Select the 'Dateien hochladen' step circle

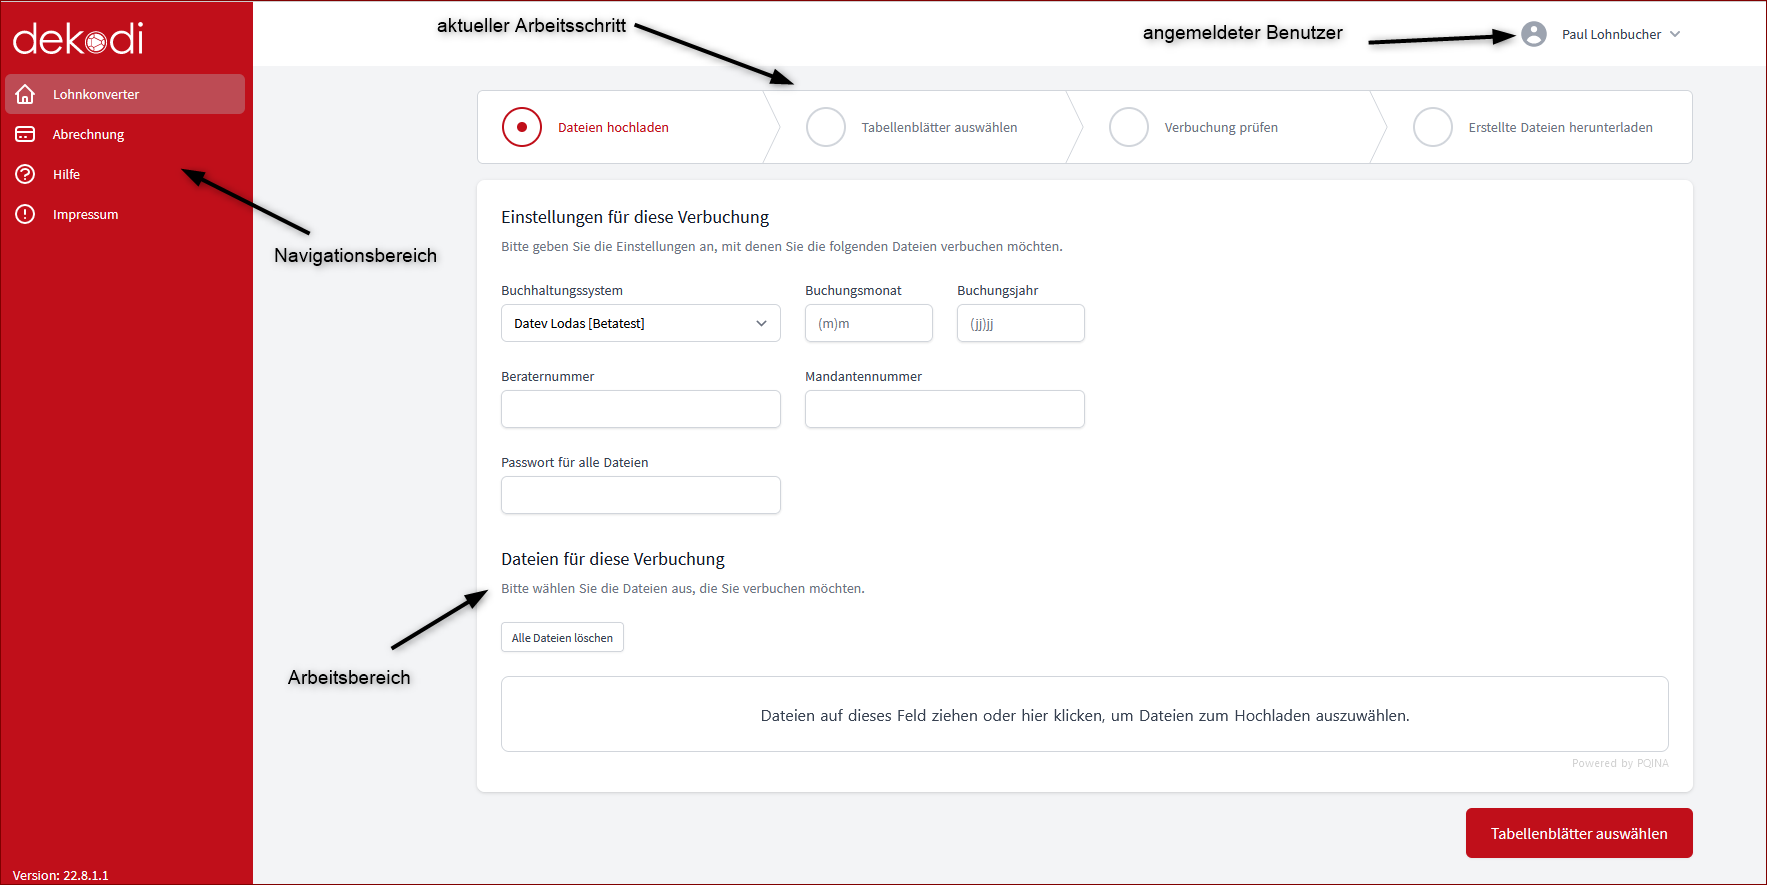click(x=522, y=127)
